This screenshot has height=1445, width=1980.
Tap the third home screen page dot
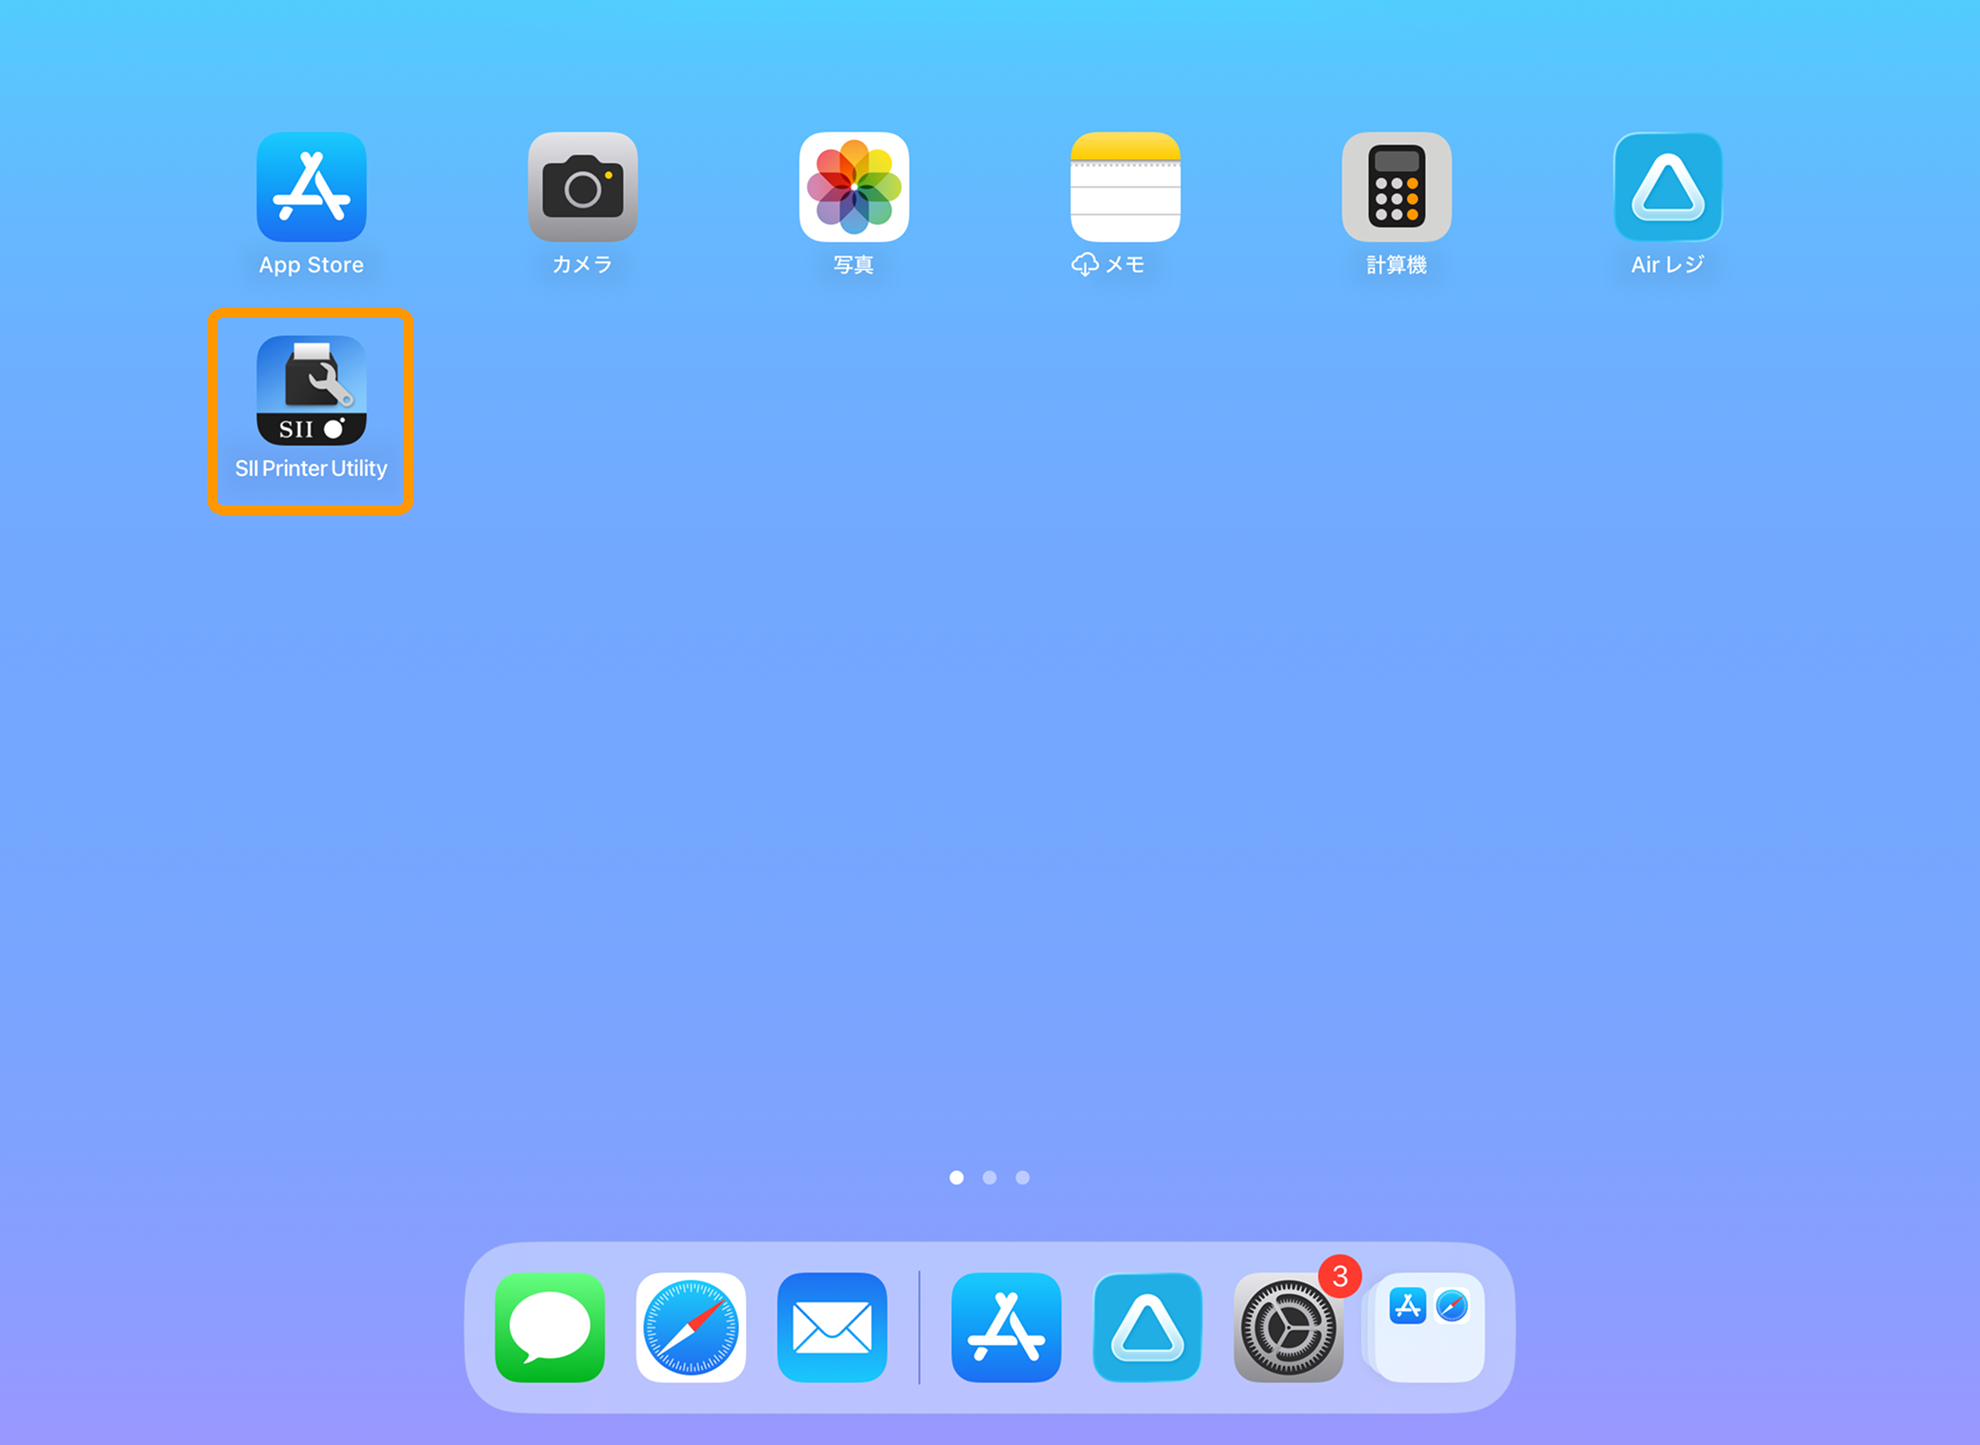(x=1023, y=1178)
